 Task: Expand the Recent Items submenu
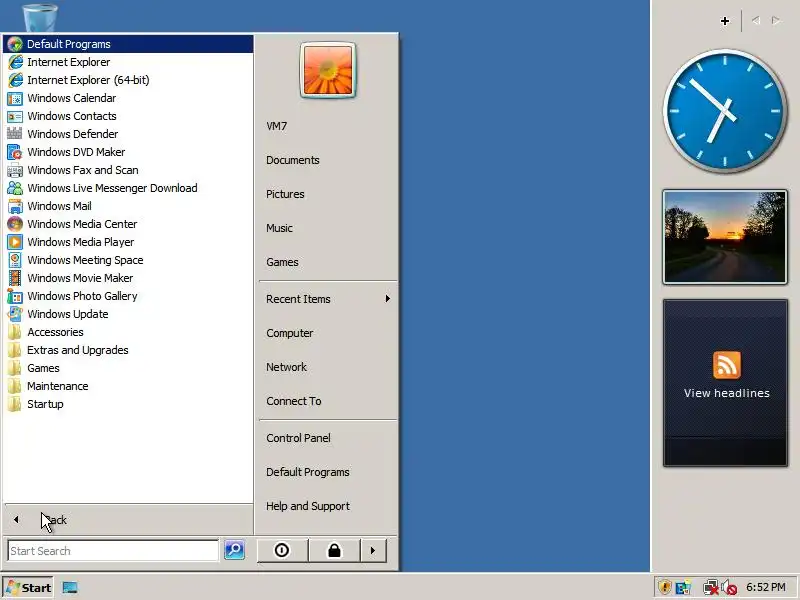327,299
